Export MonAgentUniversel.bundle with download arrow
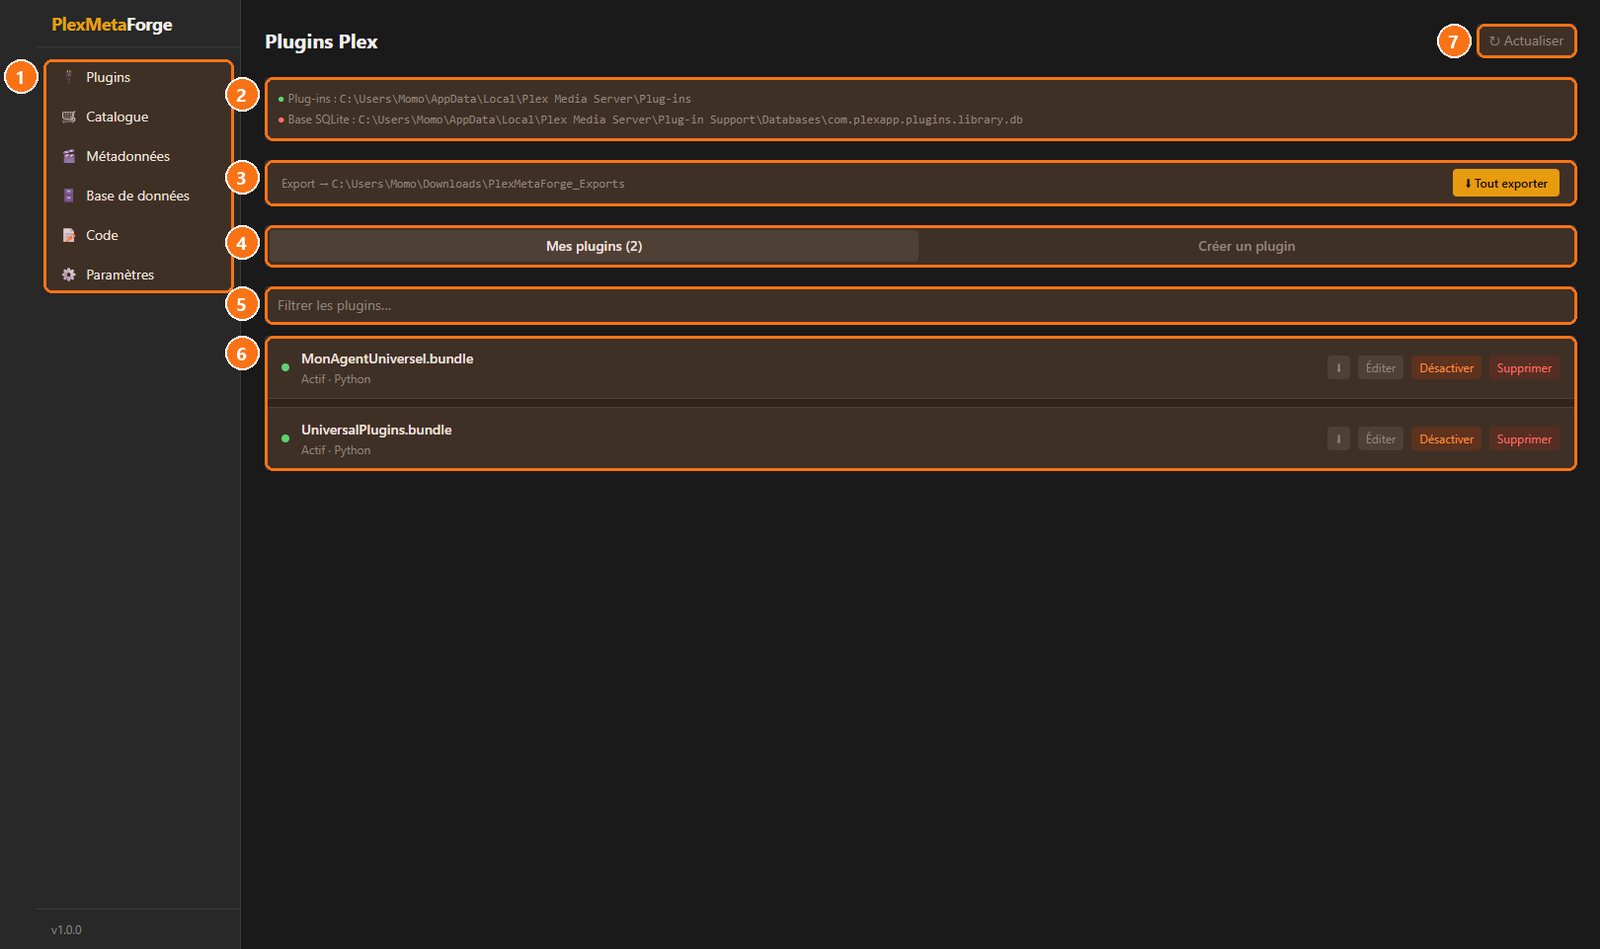This screenshot has width=1600, height=949. (x=1338, y=368)
